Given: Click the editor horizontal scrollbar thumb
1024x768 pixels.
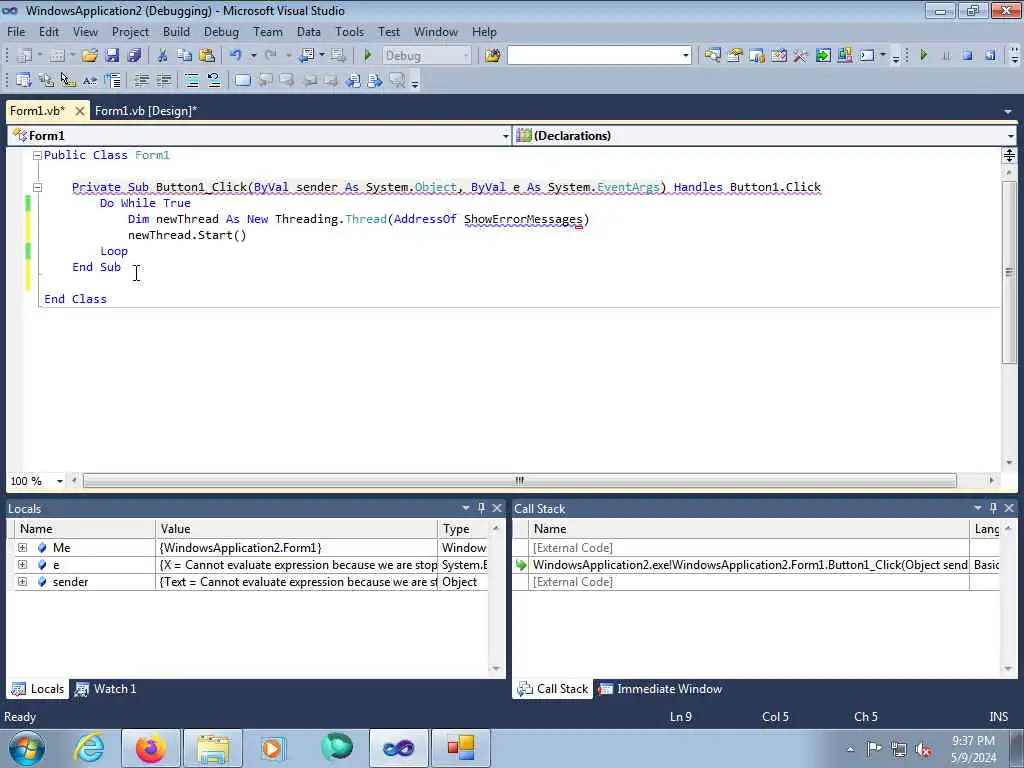Looking at the screenshot, I should tap(520, 481).
